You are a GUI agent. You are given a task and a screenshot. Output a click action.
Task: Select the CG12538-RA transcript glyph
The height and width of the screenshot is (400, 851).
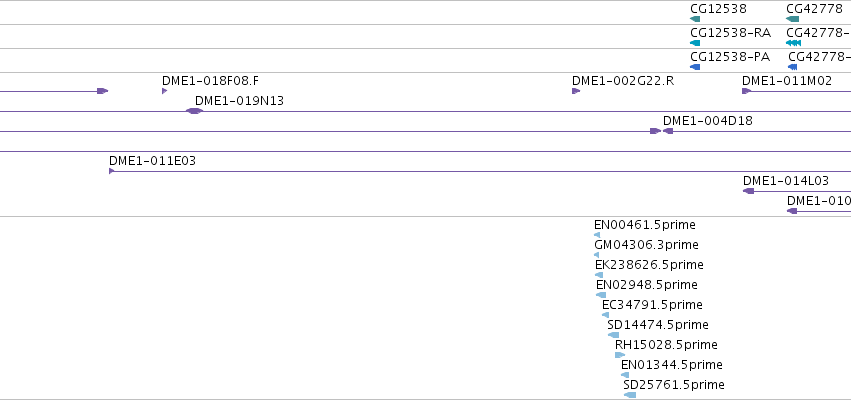pyautogui.click(x=695, y=43)
